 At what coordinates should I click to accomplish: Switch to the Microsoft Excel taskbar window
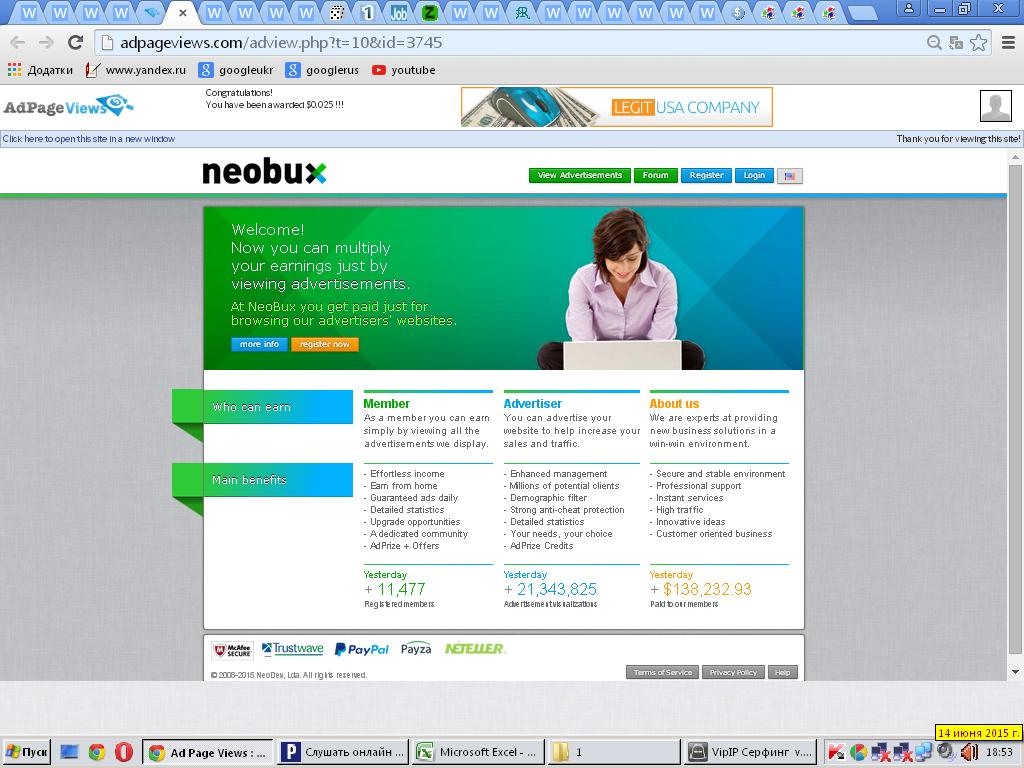[478, 752]
